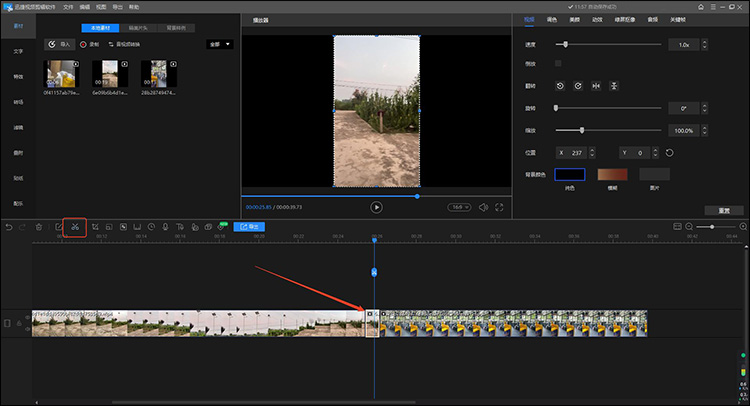Reset position with circular arrow icon
The width and height of the screenshot is (750, 406).
pos(670,153)
